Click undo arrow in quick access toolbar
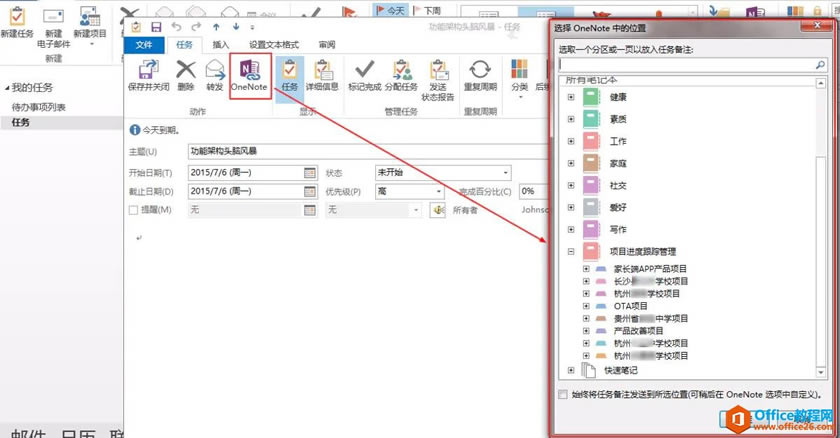Viewport: 840px width, 438px height. (x=176, y=26)
